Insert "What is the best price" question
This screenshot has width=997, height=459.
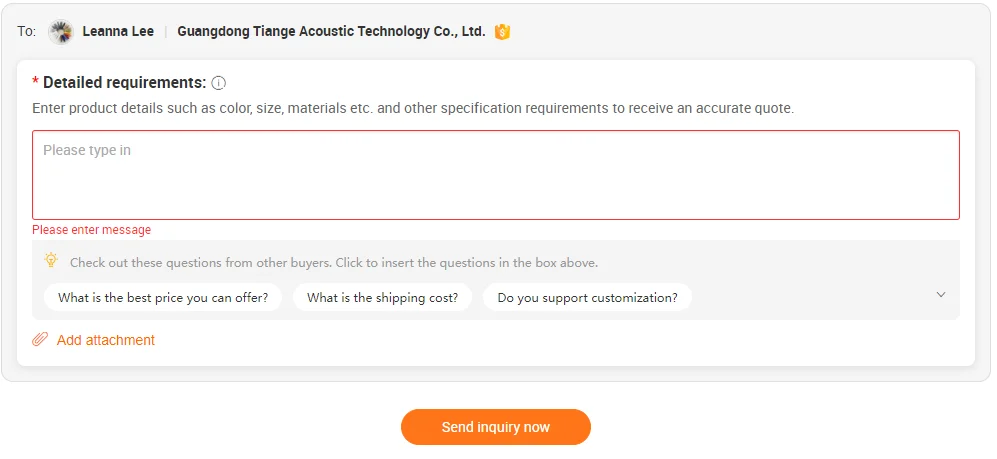[163, 298]
